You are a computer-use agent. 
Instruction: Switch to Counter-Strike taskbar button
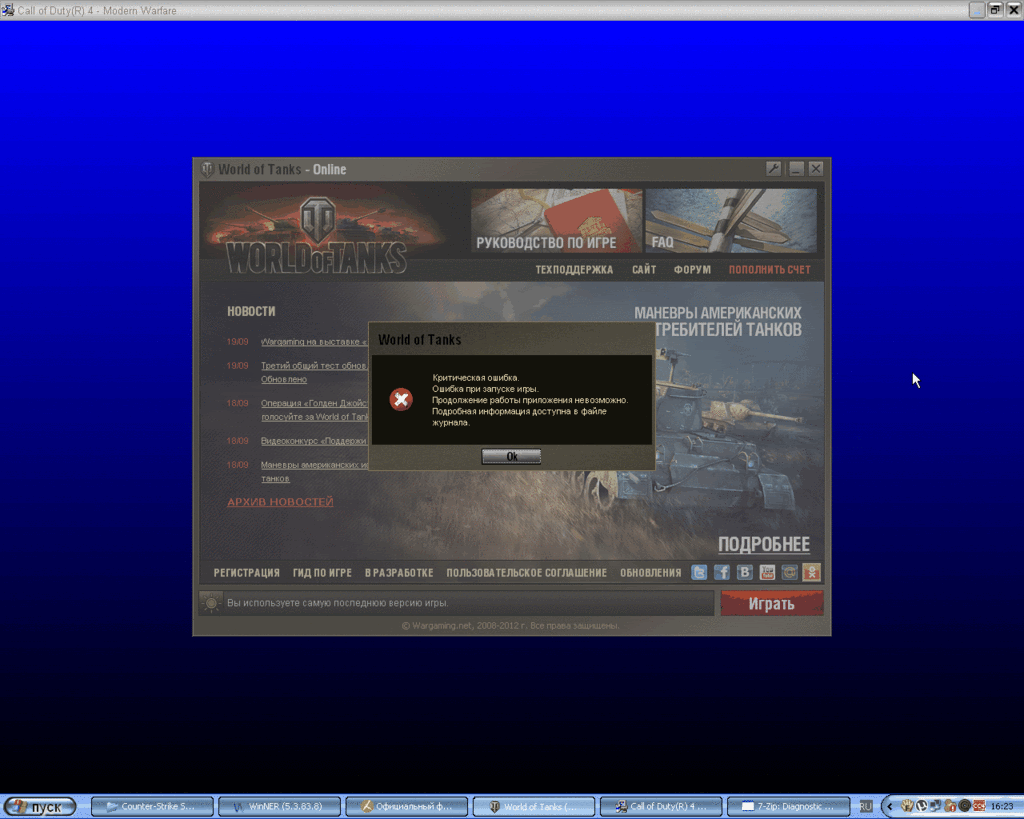click(x=152, y=806)
